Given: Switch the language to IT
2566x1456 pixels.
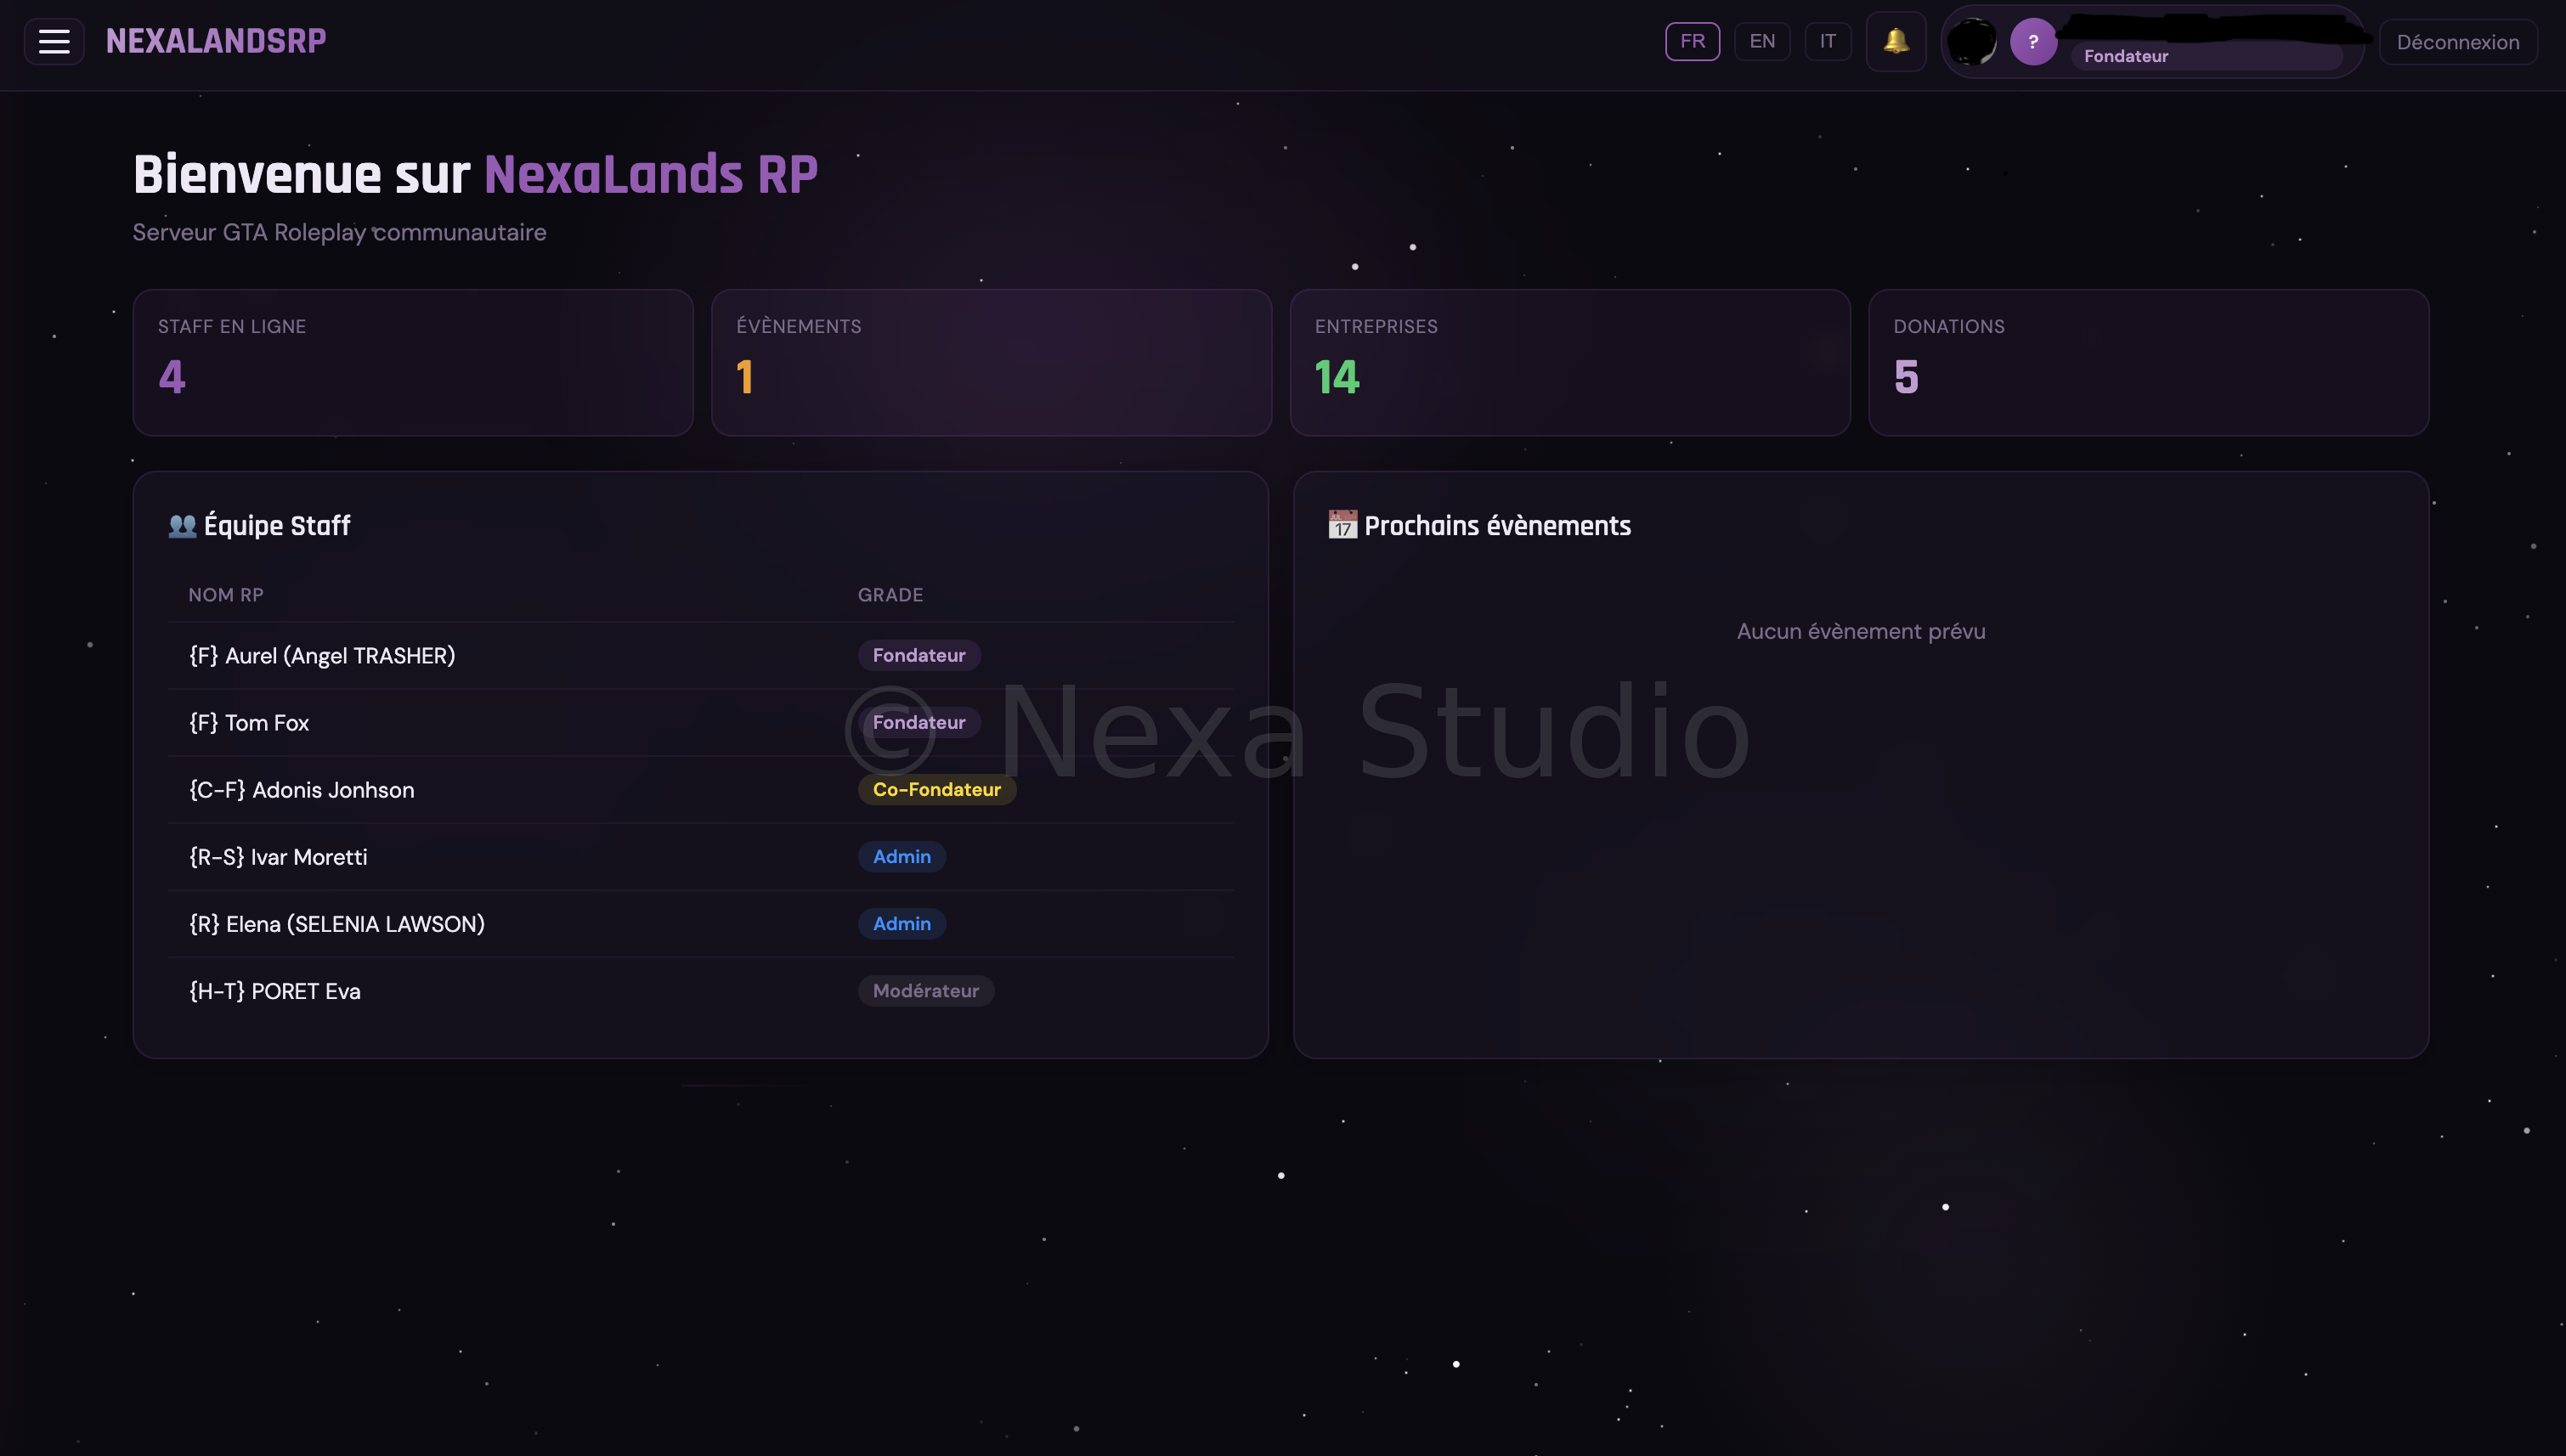Looking at the screenshot, I should 1828,41.
